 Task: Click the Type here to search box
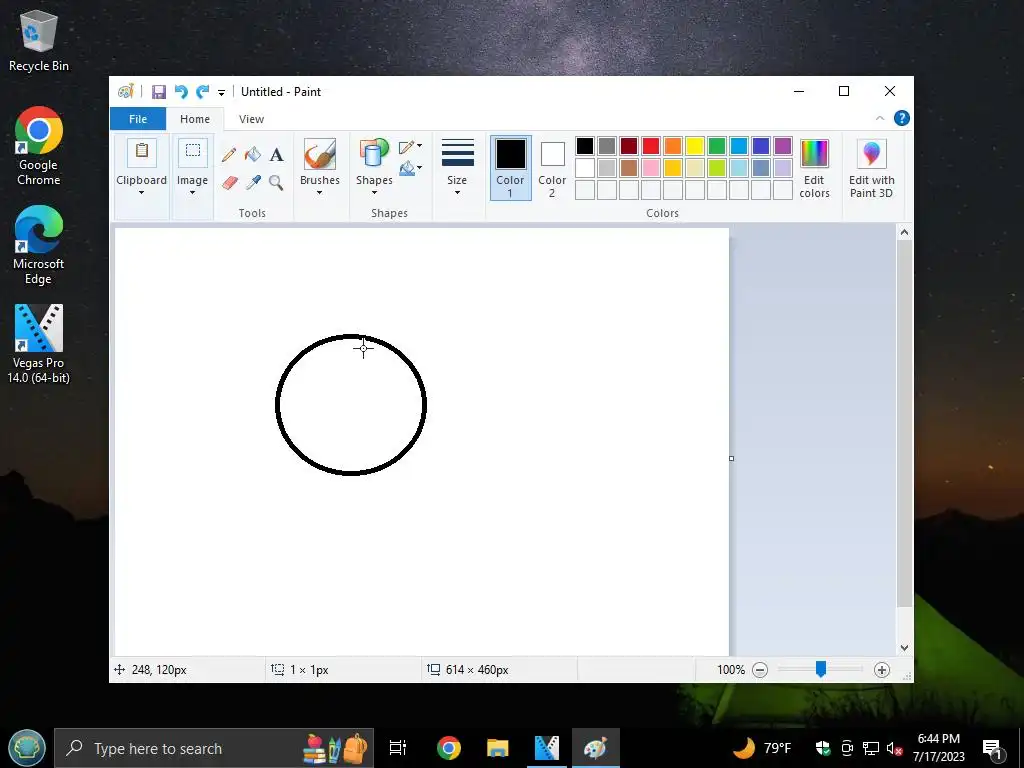click(x=214, y=748)
